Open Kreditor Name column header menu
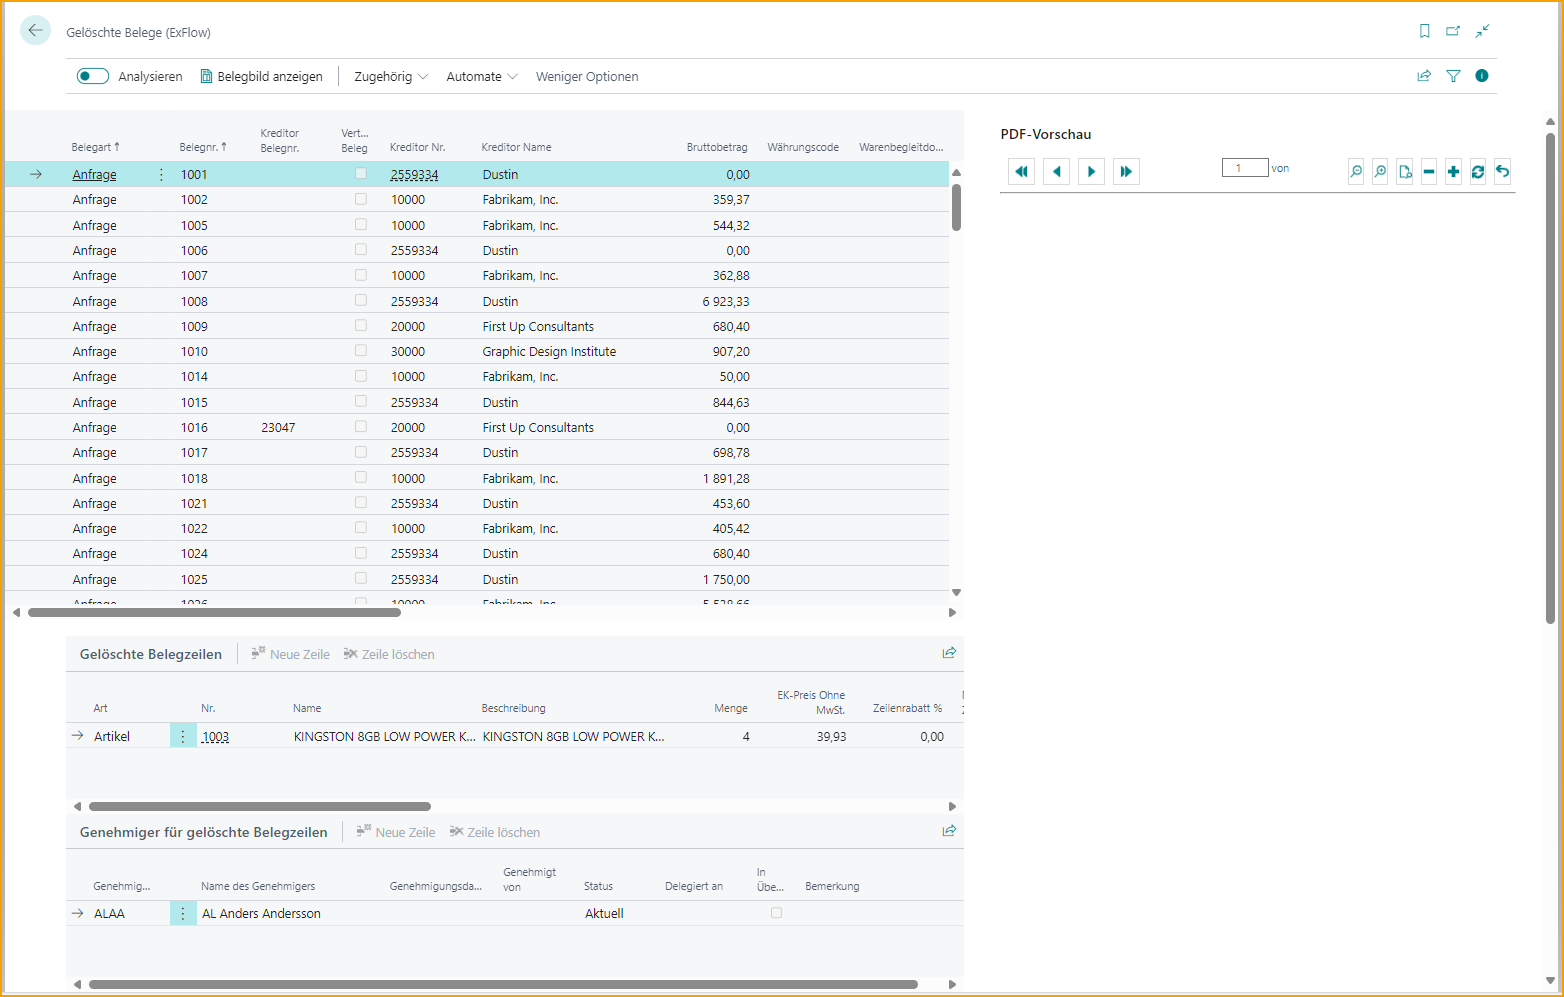This screenshot has width=1564, height=997. (x=516, y=147)
